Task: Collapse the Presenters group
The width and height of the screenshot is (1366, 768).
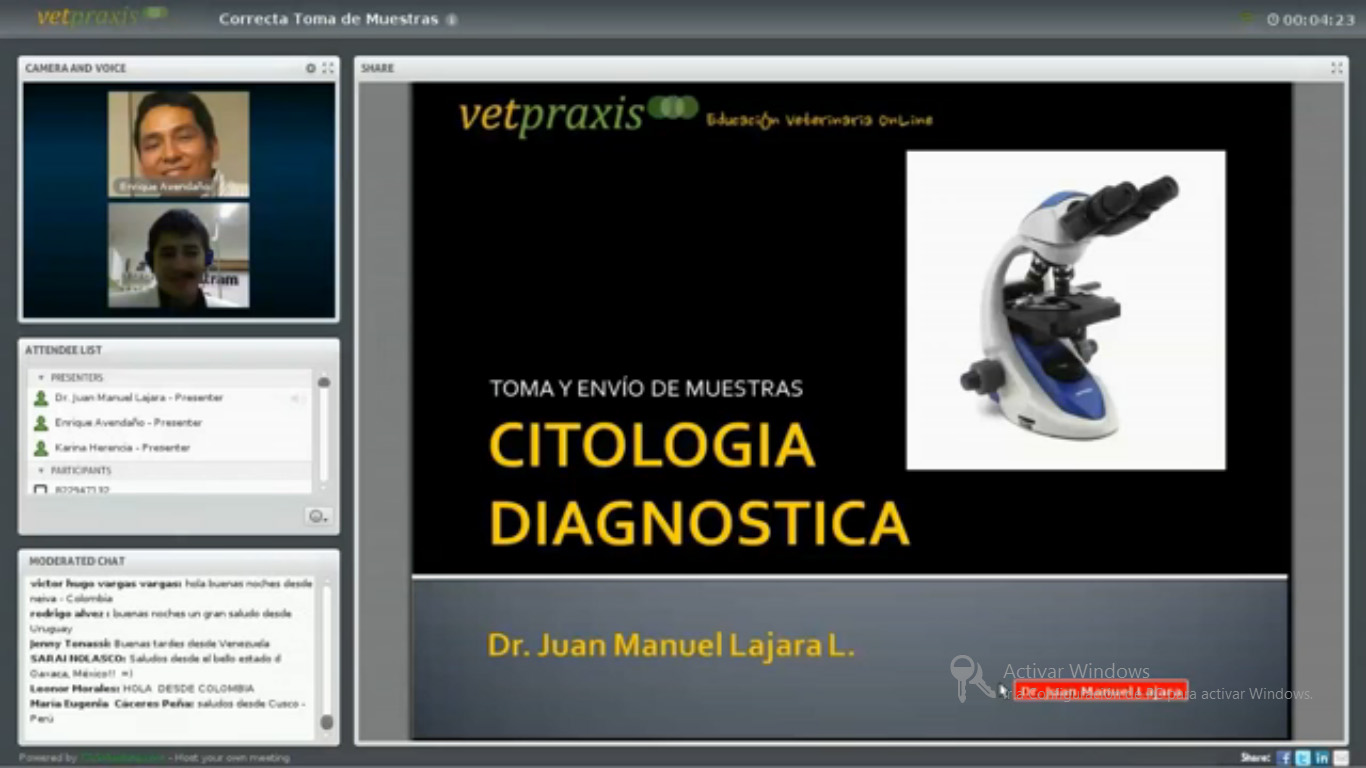Action: click(41, 378)
